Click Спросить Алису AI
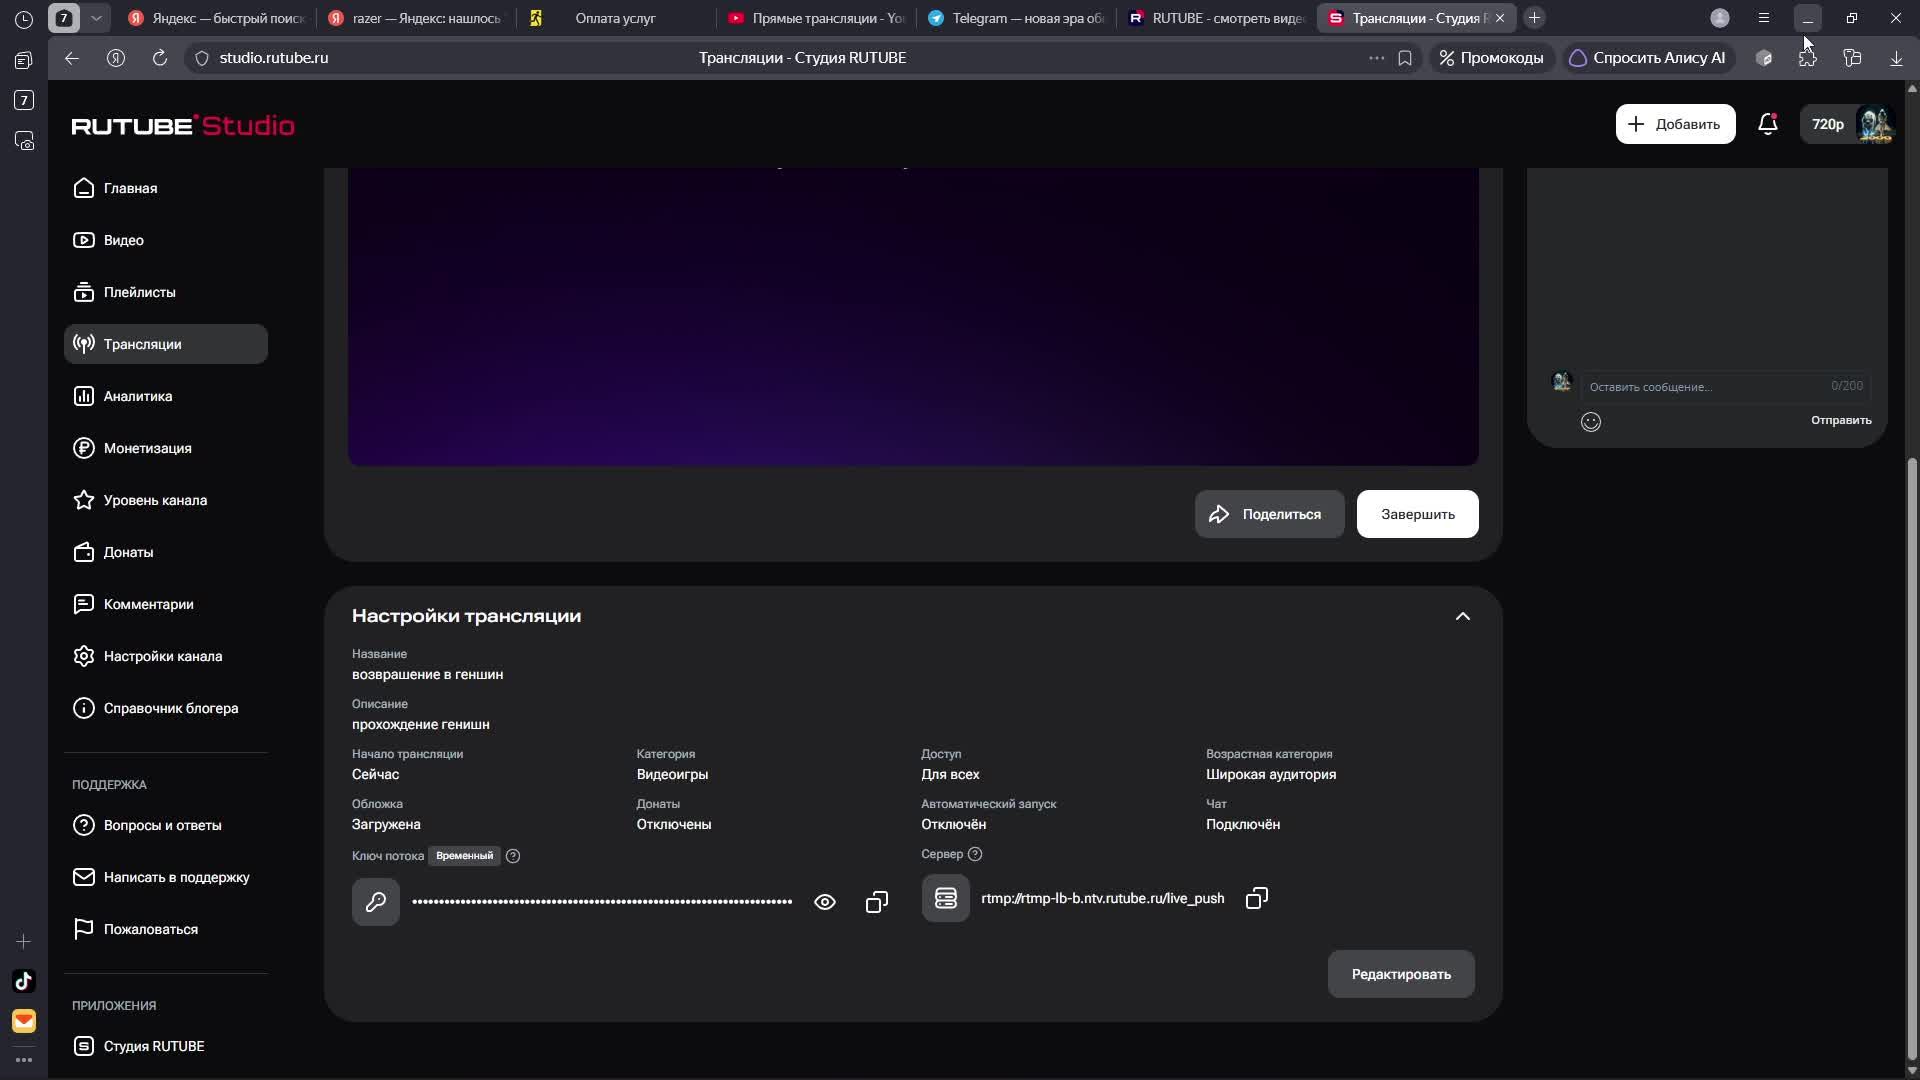 [1648, 58]
